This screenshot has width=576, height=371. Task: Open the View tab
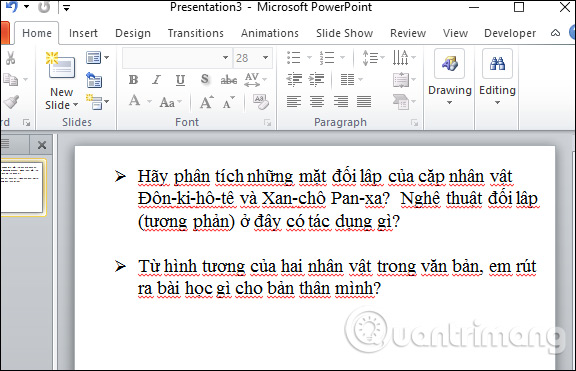(456, 33)
